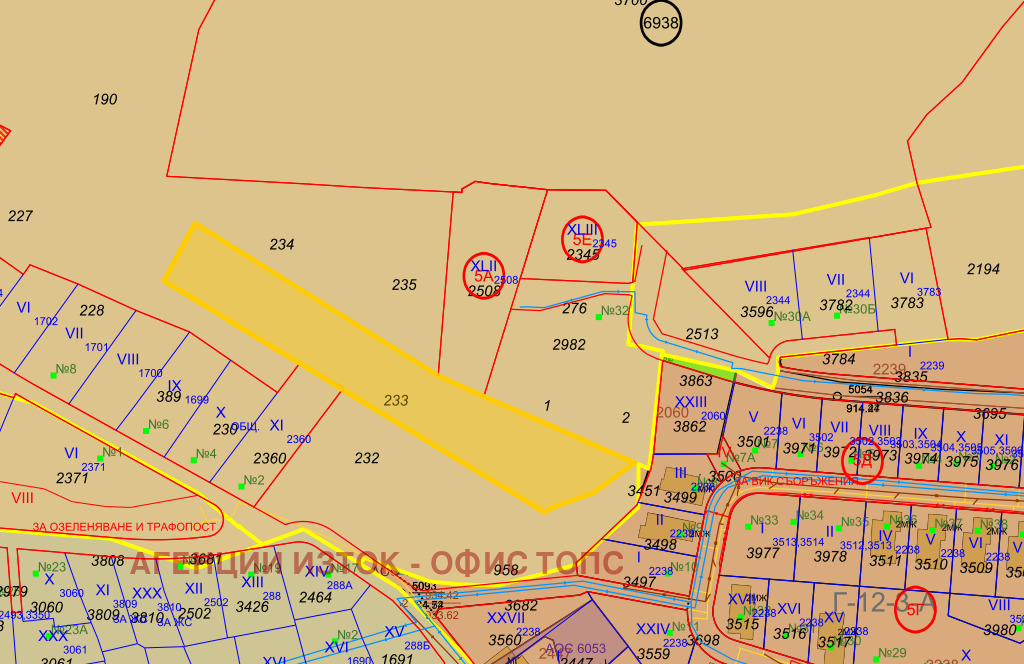This screenshot has height=664, width=1024.
Task: Click the green №4 address marker
Action: click(x=203, y=454)
